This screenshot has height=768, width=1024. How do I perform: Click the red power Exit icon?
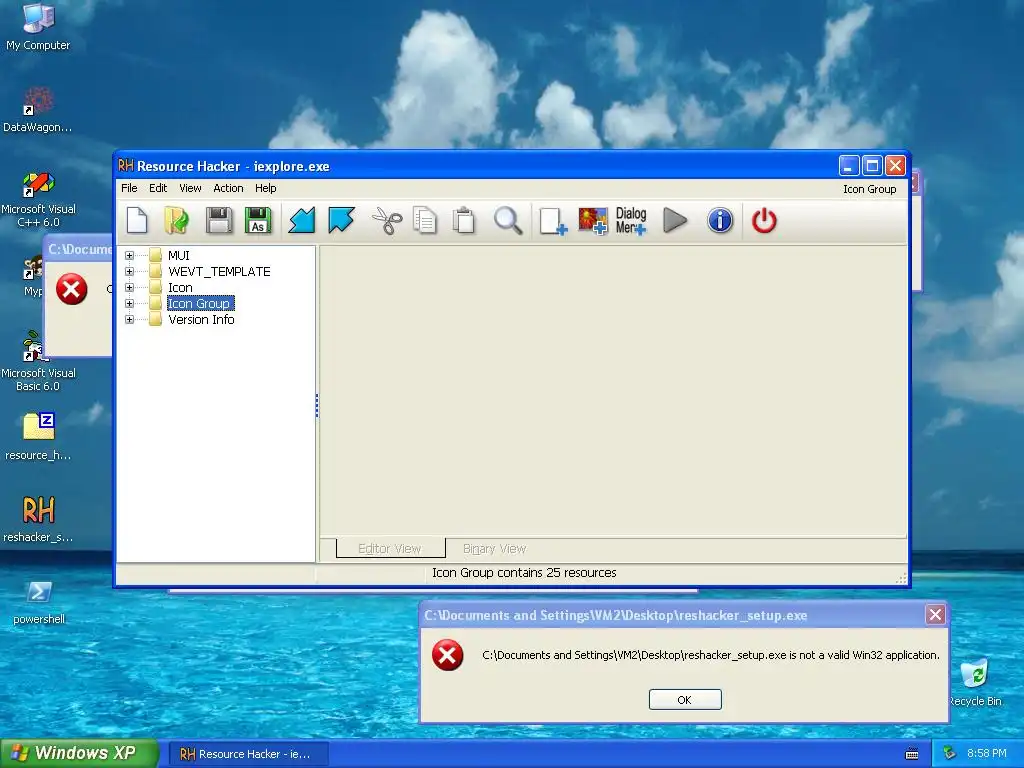tap(764, 220)
